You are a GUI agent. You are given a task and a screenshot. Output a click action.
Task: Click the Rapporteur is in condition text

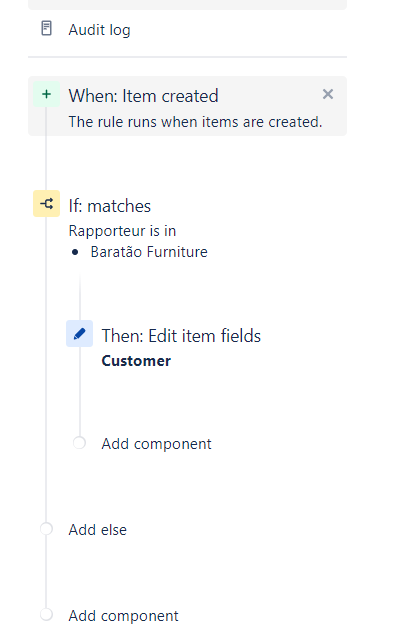[122, 231]
